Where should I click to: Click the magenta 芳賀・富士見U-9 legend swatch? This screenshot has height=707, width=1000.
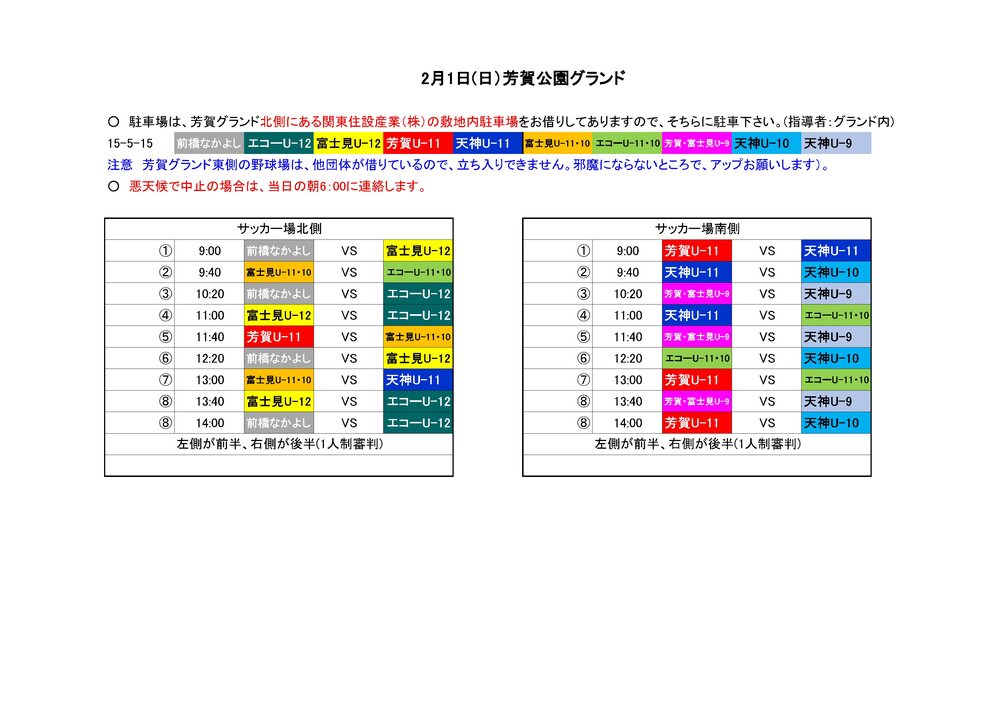tap(697, 143)
